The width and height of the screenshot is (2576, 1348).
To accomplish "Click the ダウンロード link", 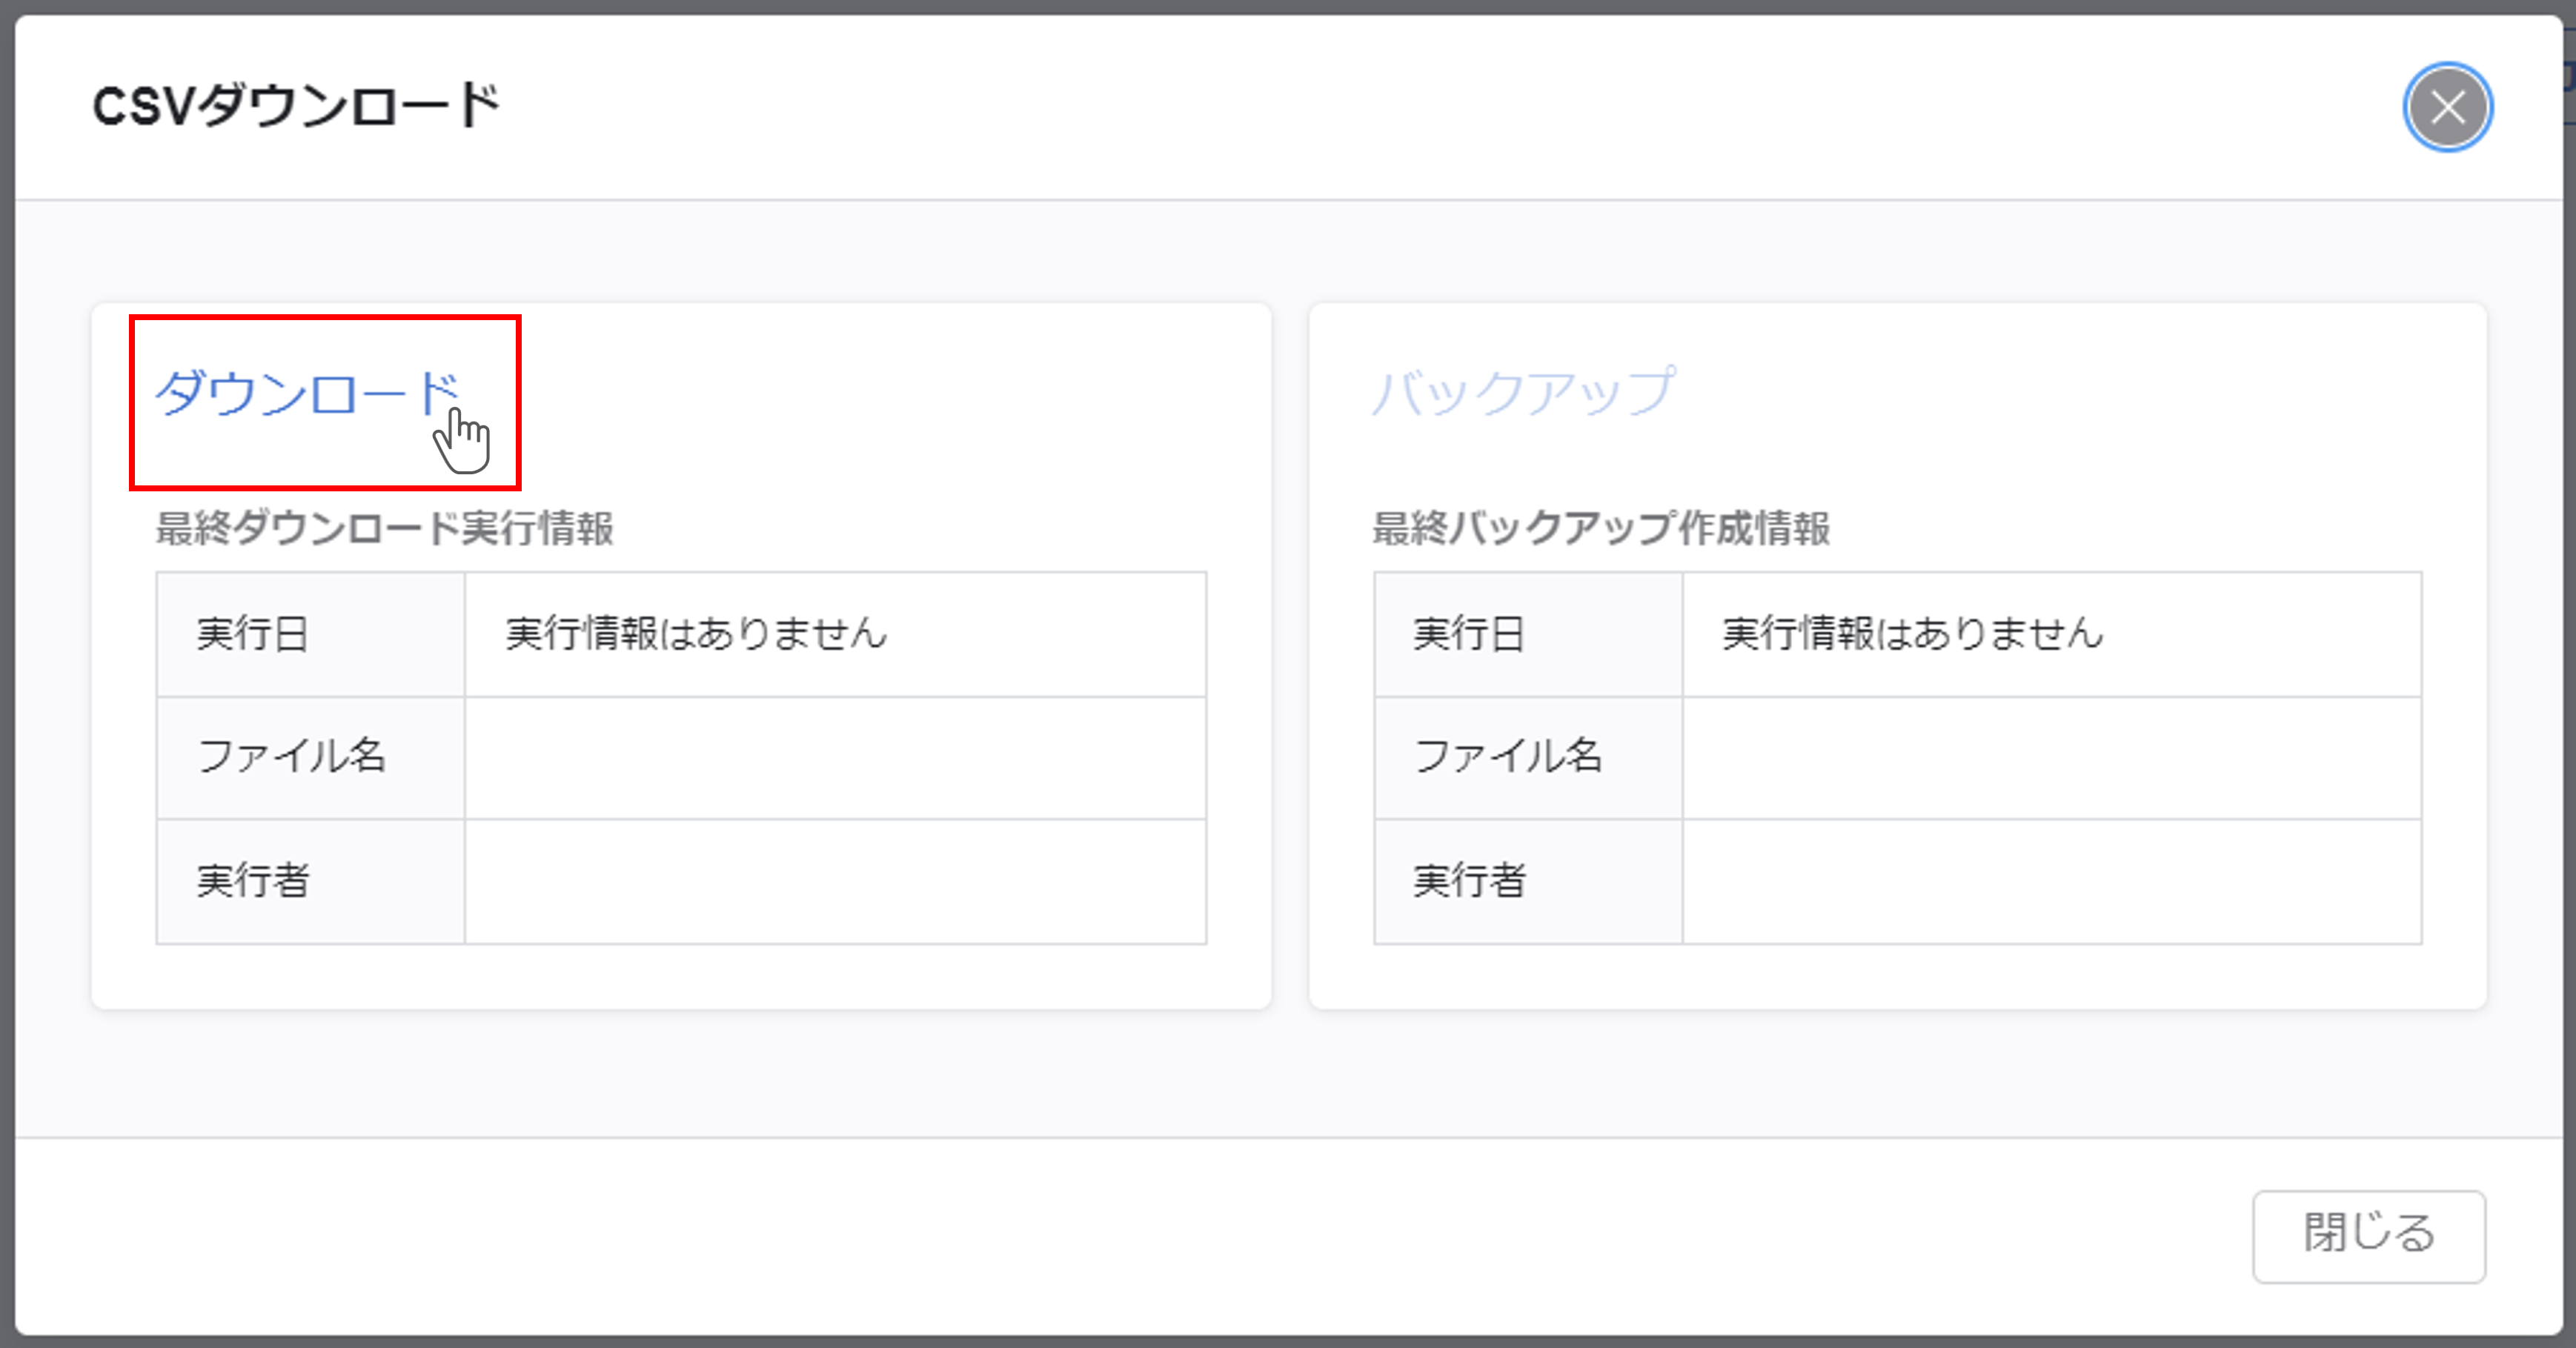I will click(x=306, y=393).
